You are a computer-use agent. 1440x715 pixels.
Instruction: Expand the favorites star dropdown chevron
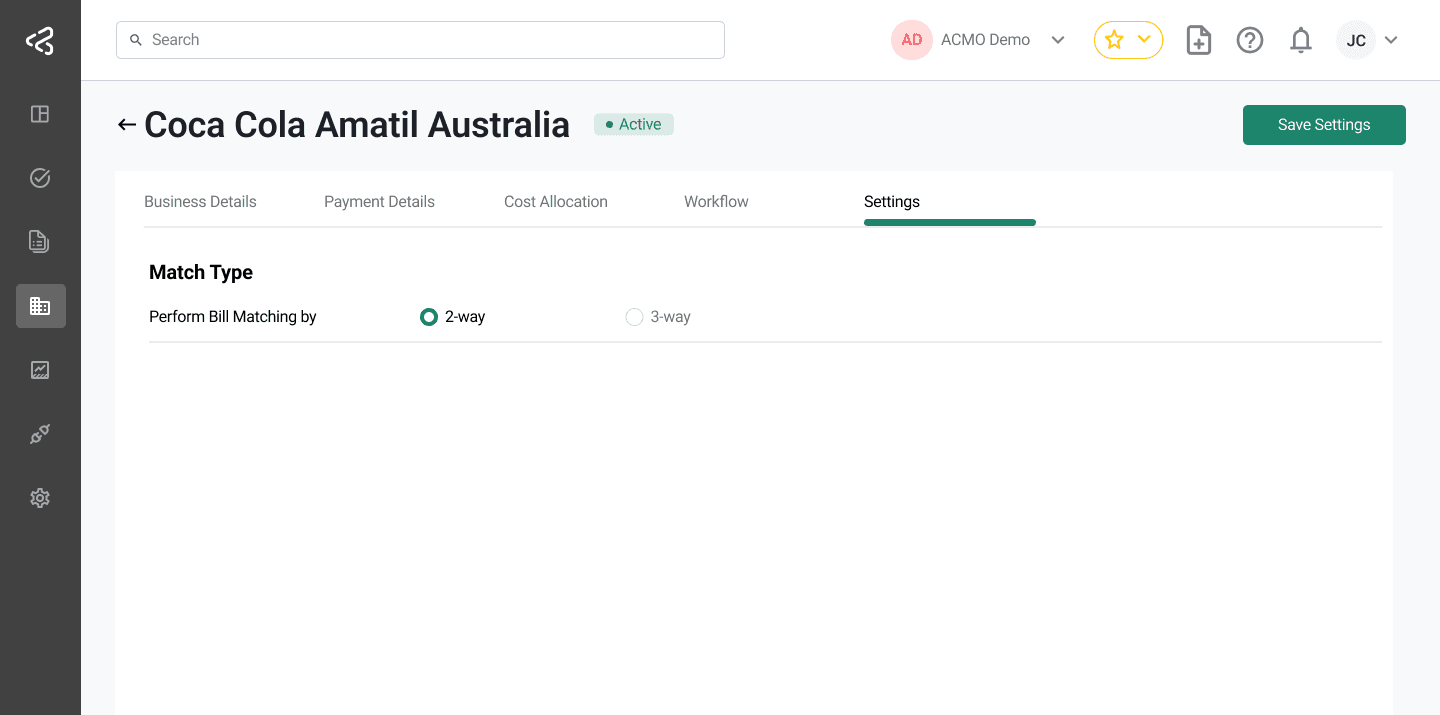coord(1145,40)
